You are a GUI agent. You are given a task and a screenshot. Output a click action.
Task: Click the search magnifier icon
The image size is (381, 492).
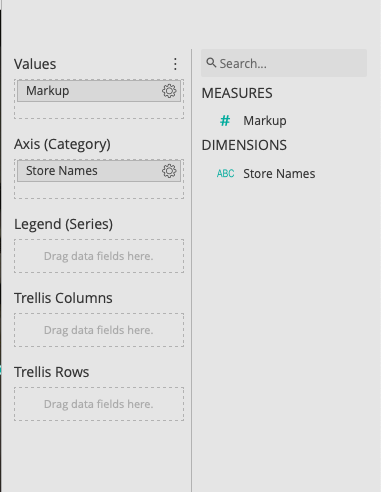click(211, 62)
